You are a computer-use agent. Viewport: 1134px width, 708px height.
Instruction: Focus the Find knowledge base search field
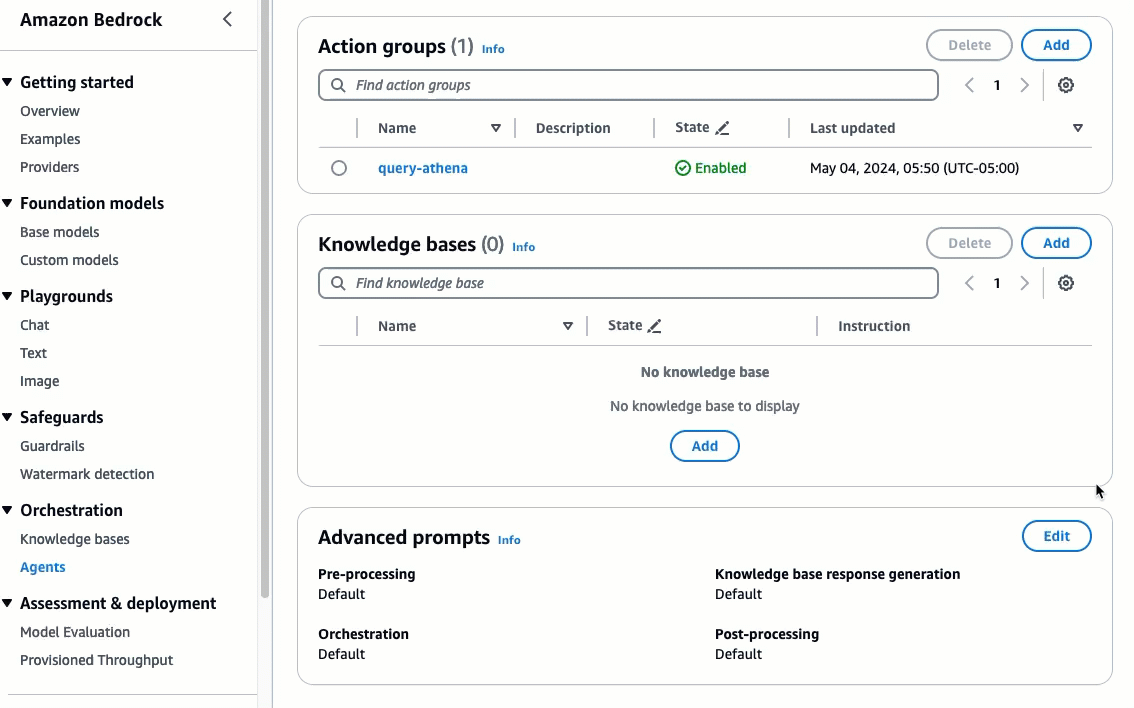pos(628,283)
